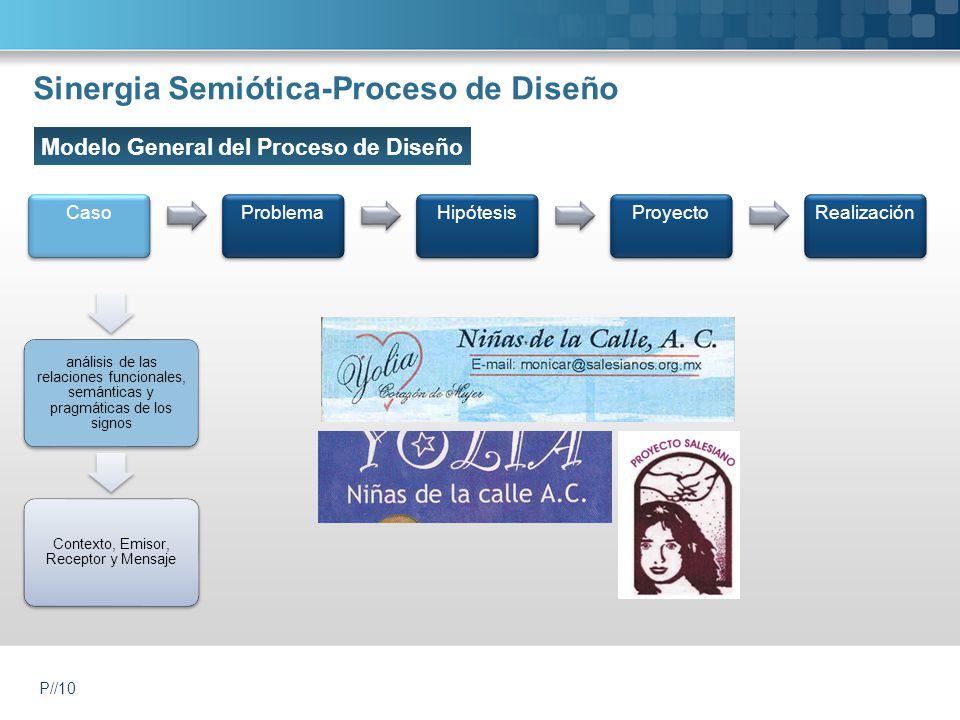The image size is (960, 720).
Task: Select the Proyecto step box
Action: point(671,226)
